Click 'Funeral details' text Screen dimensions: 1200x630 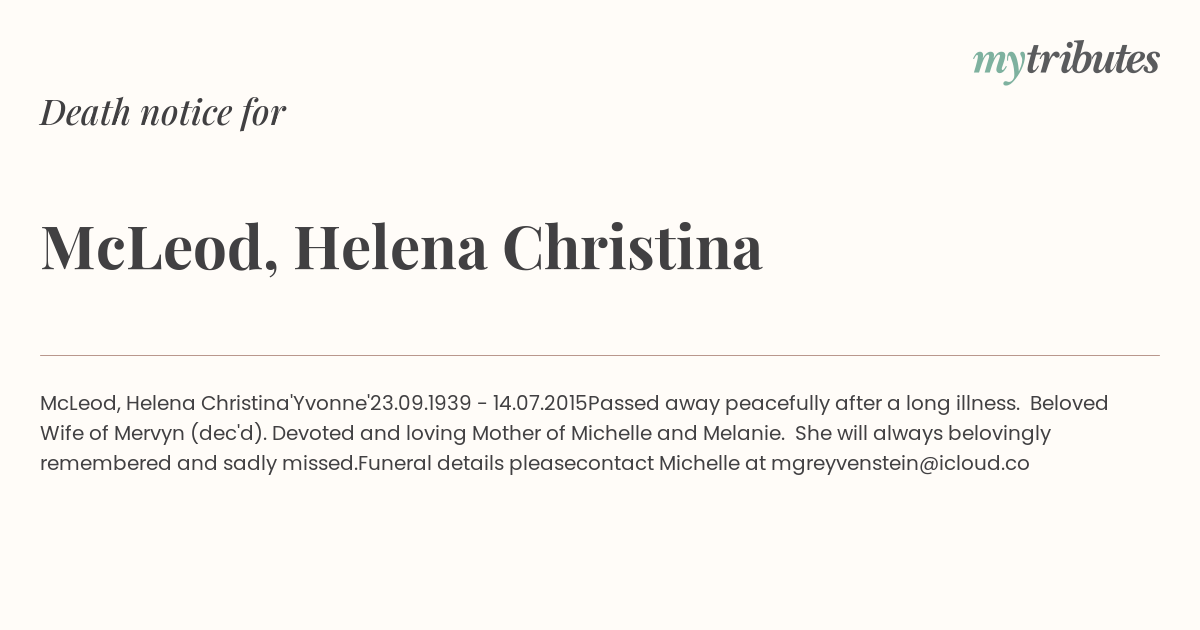click(x=431, y=464)
